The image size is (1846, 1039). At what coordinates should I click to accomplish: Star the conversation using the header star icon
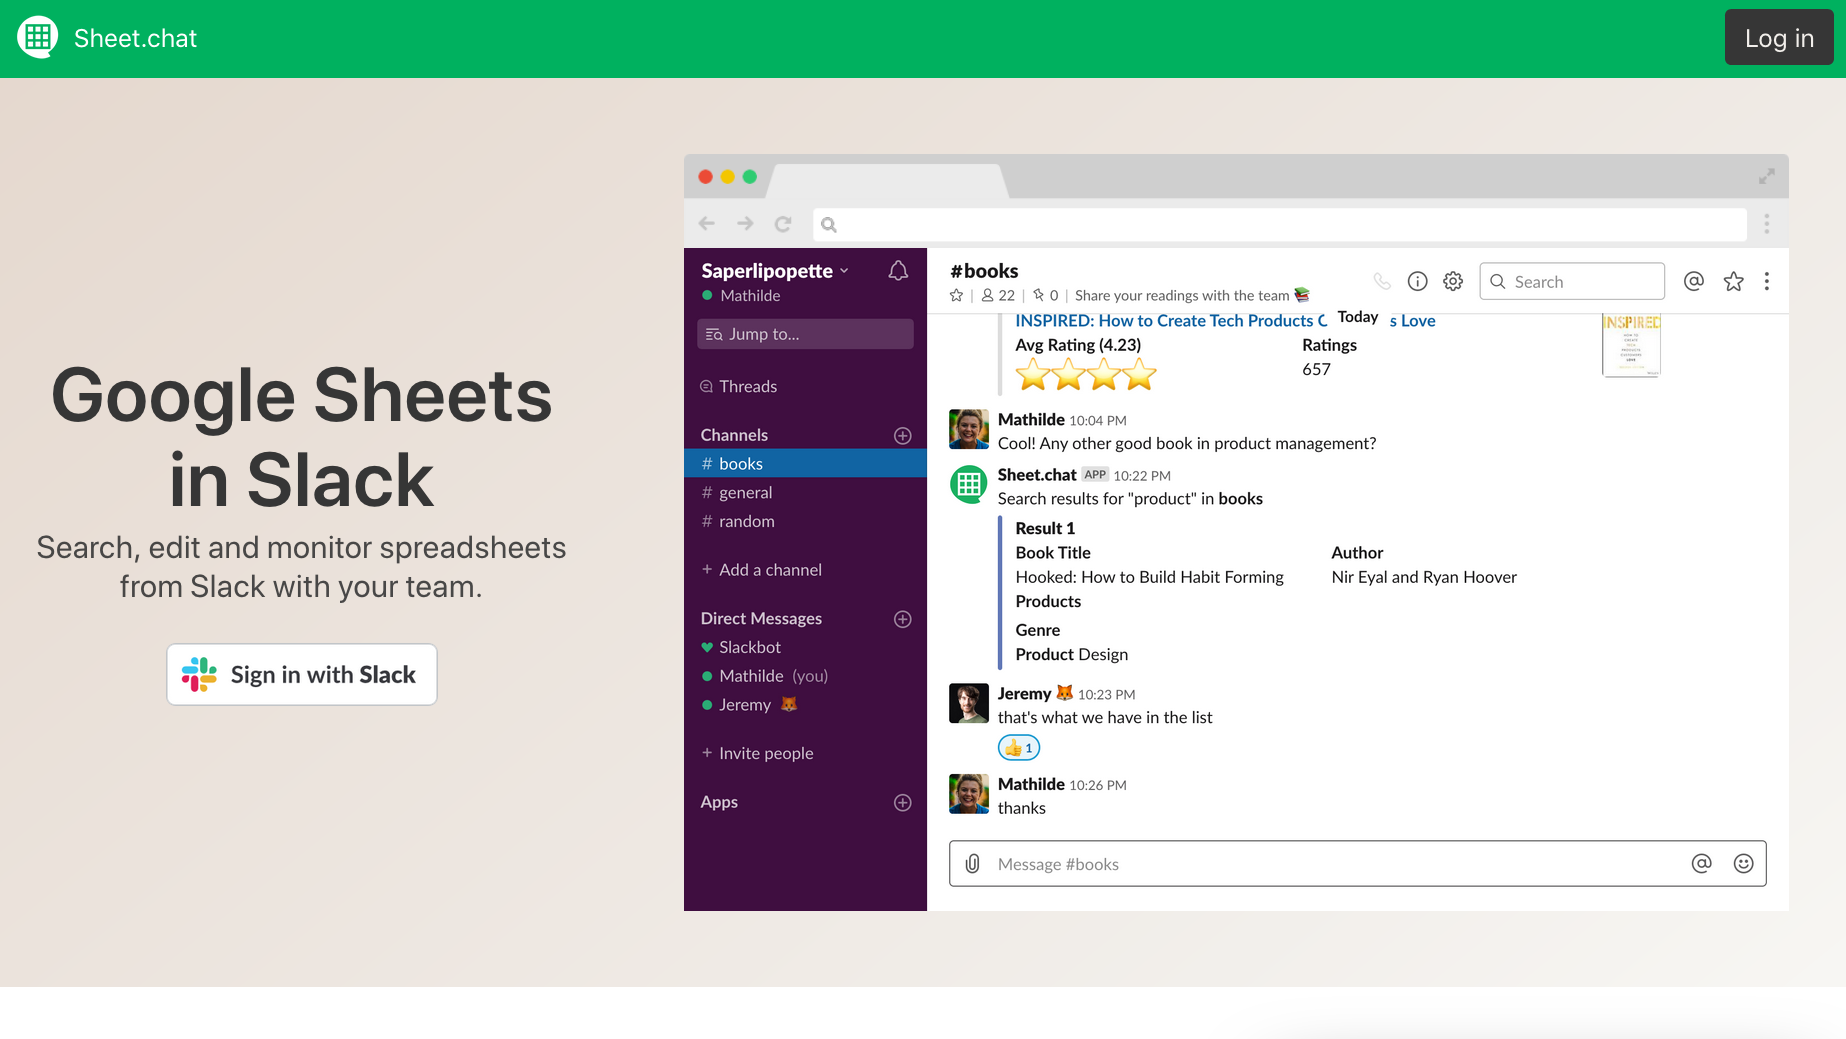click(1733, 281)
